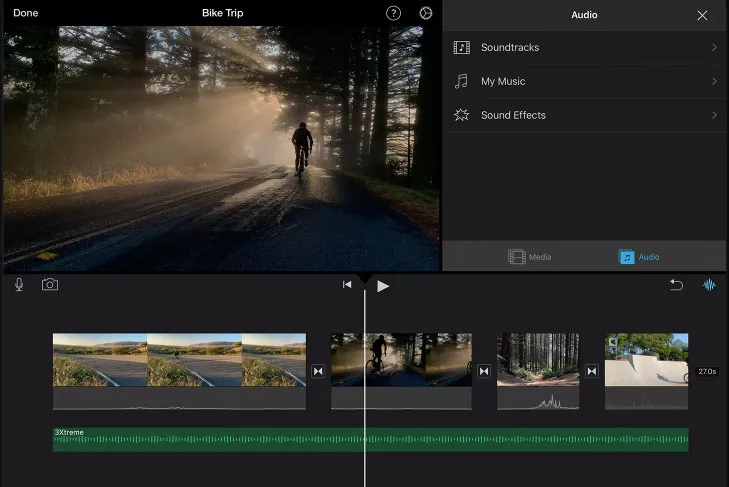Screen dimensions: 729x487
Task: Open project settings gear icon
Action: click(425, 13)
